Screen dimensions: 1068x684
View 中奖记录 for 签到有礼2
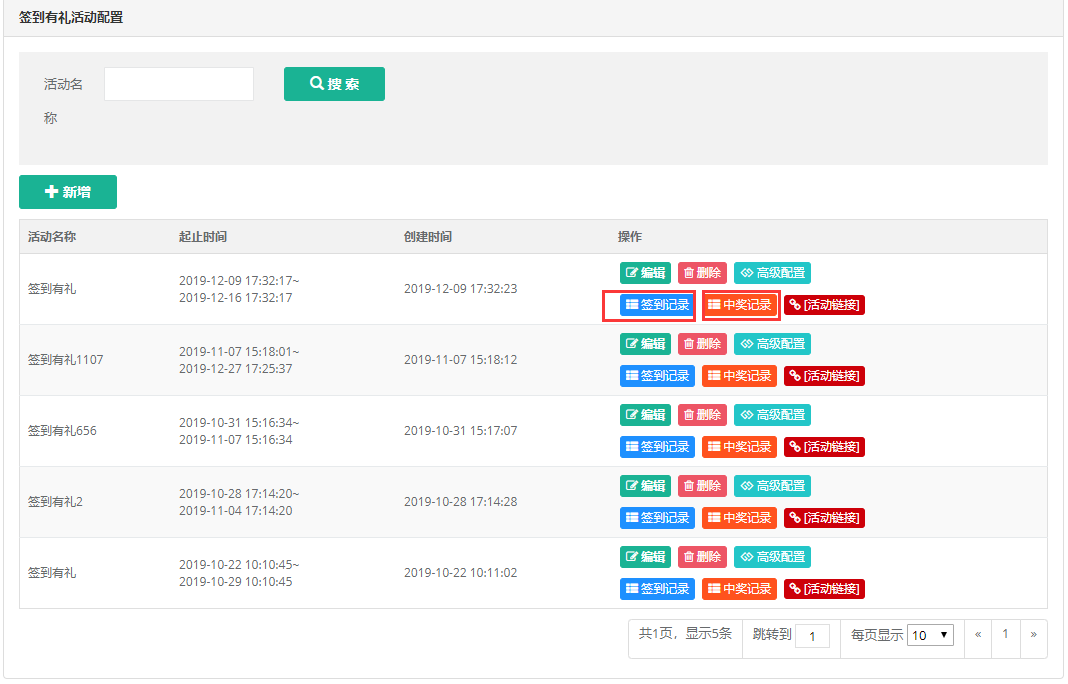(x=740, y=518)
